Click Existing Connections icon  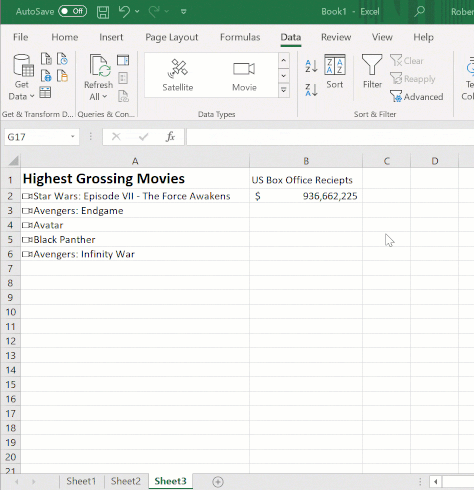[62, 76]
